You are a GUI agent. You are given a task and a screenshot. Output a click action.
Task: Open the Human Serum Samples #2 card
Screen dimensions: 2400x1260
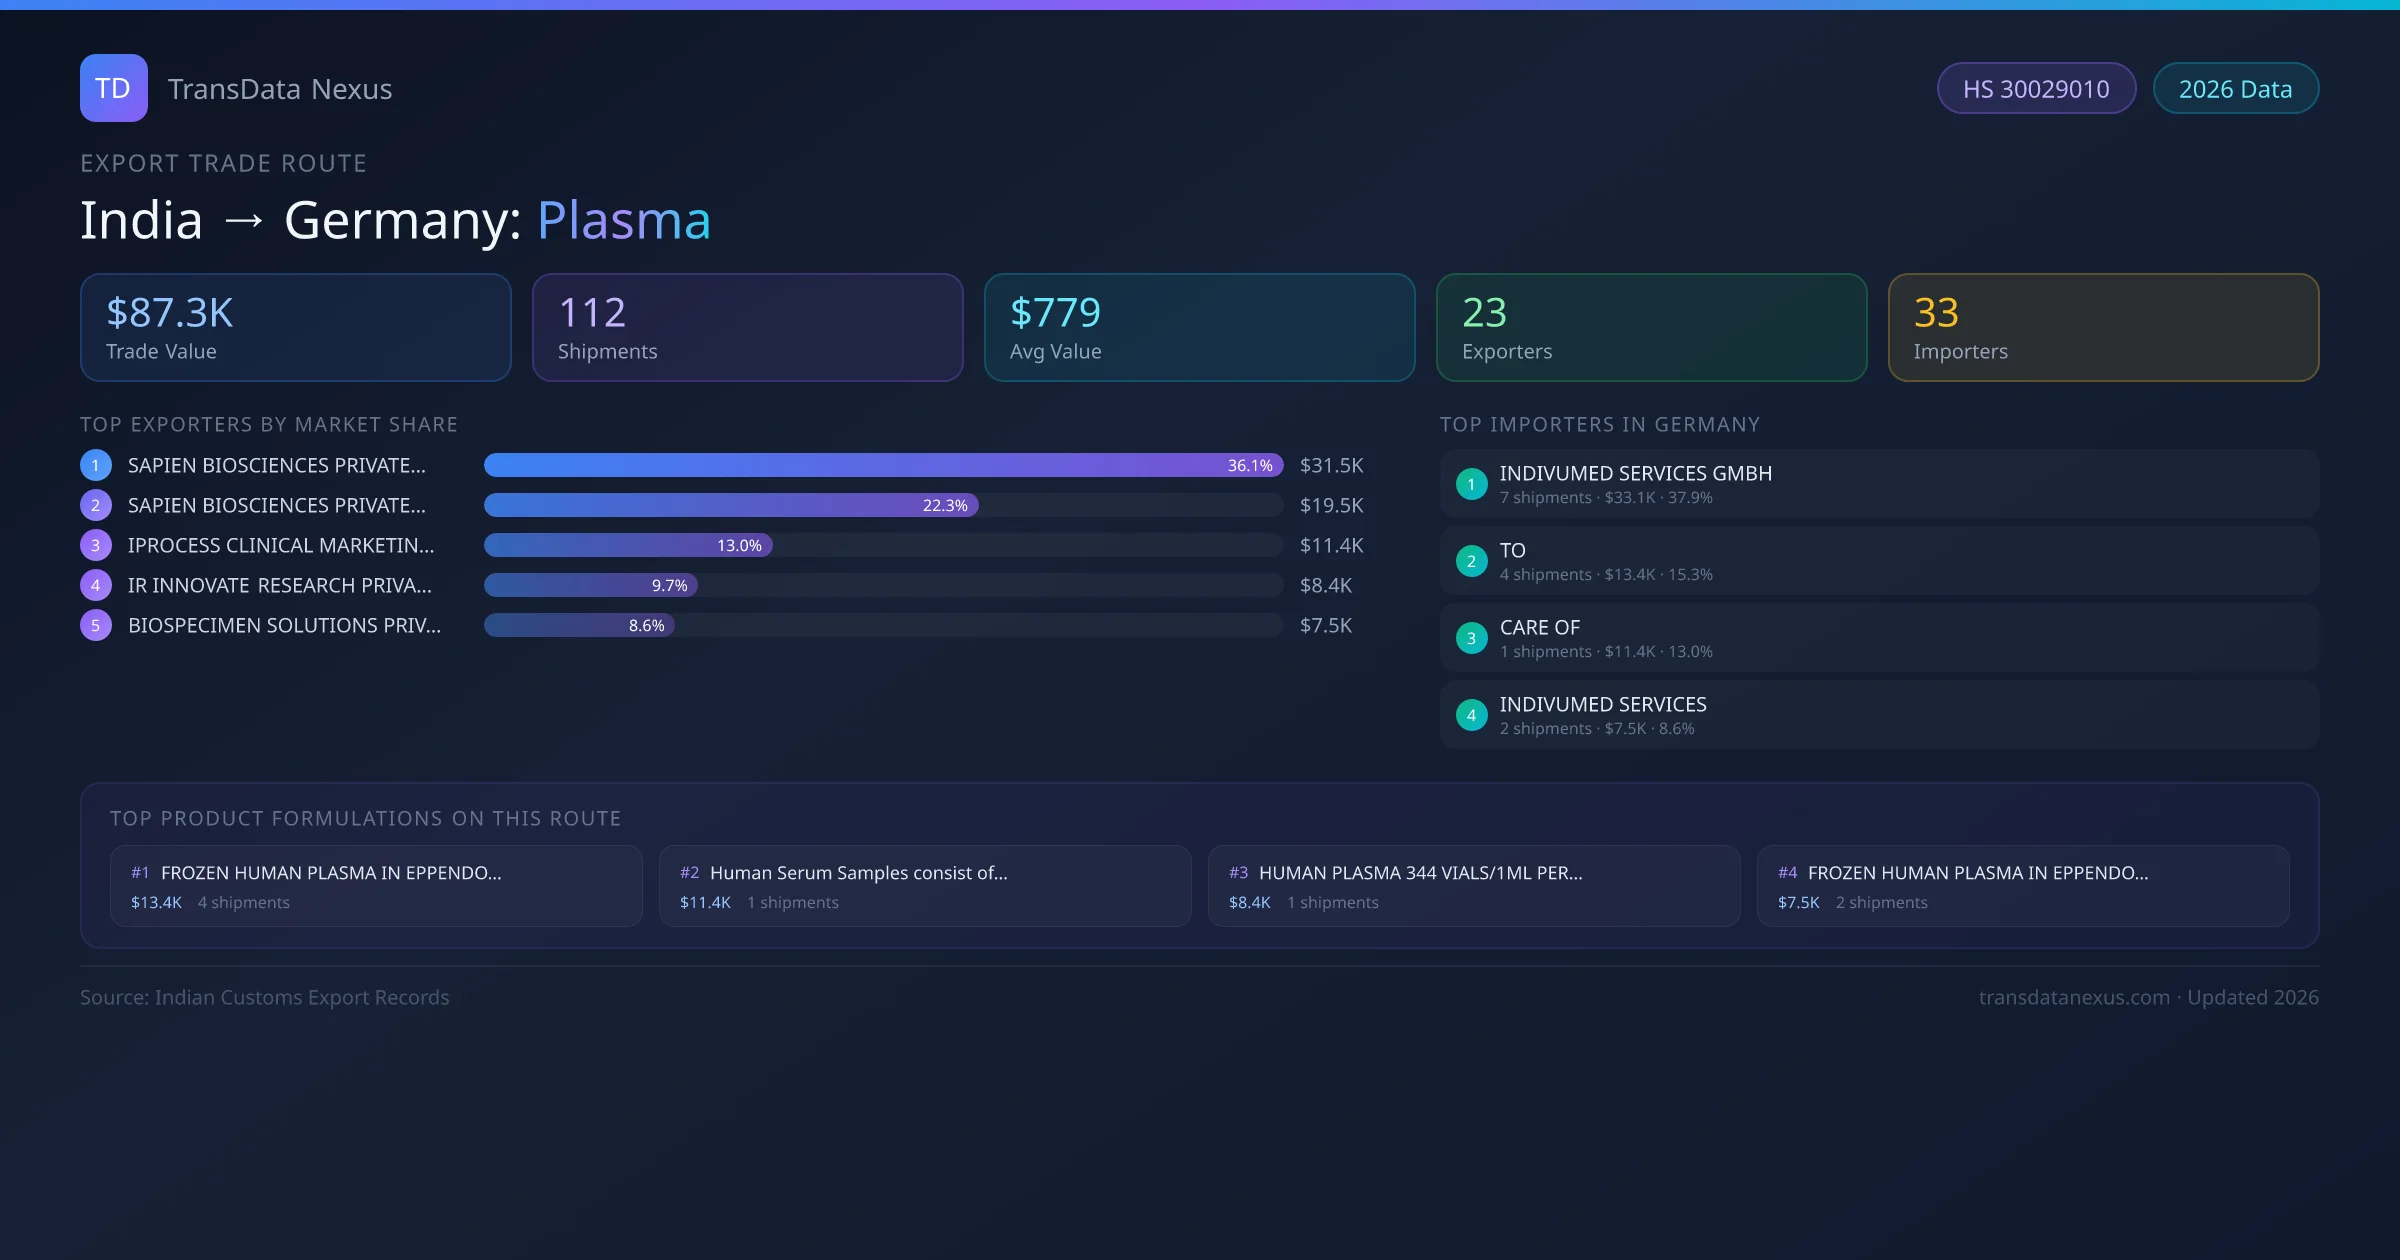[x=924, y=885]
